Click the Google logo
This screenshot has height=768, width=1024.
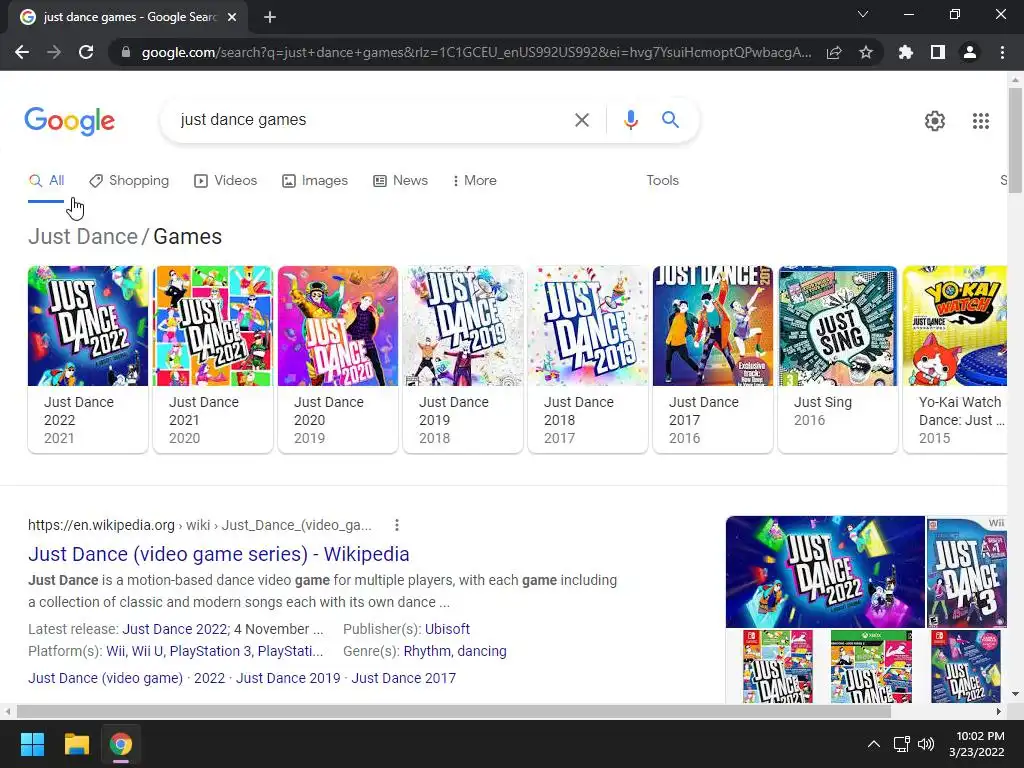[69, 121]
